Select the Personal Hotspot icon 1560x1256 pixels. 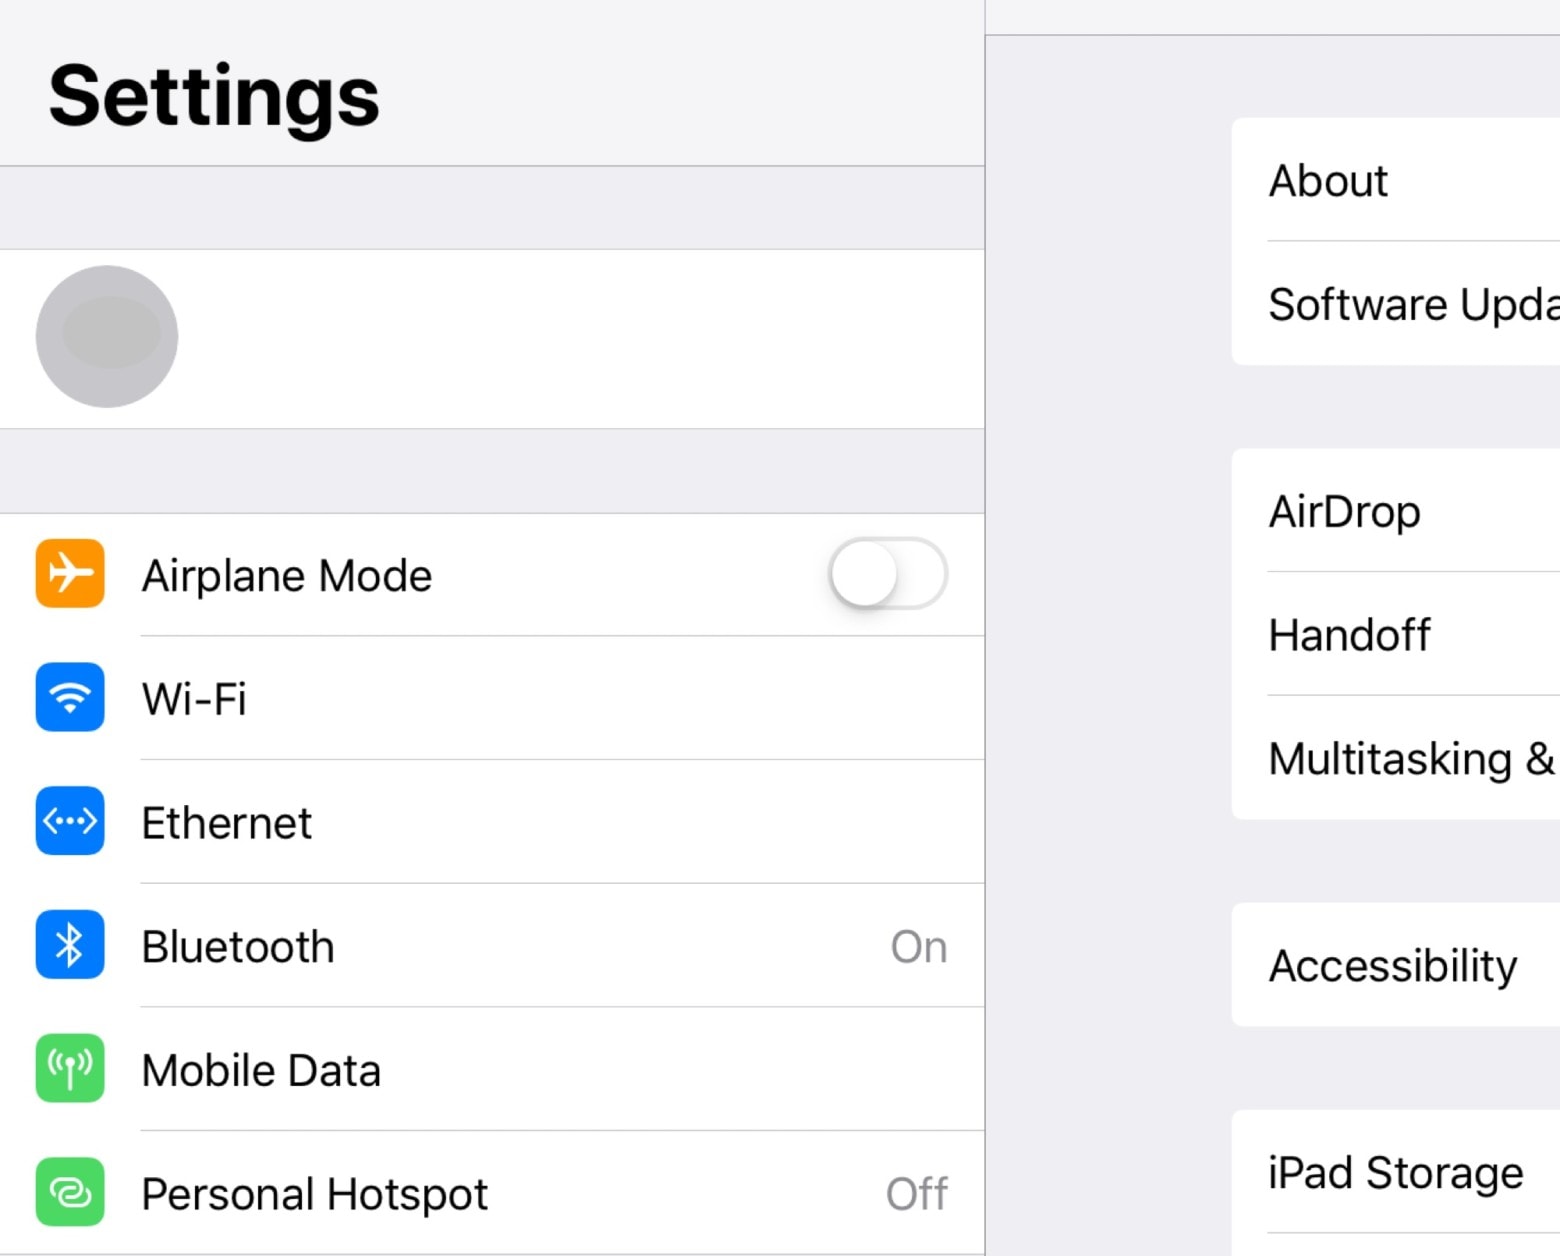click(69, 1192)
